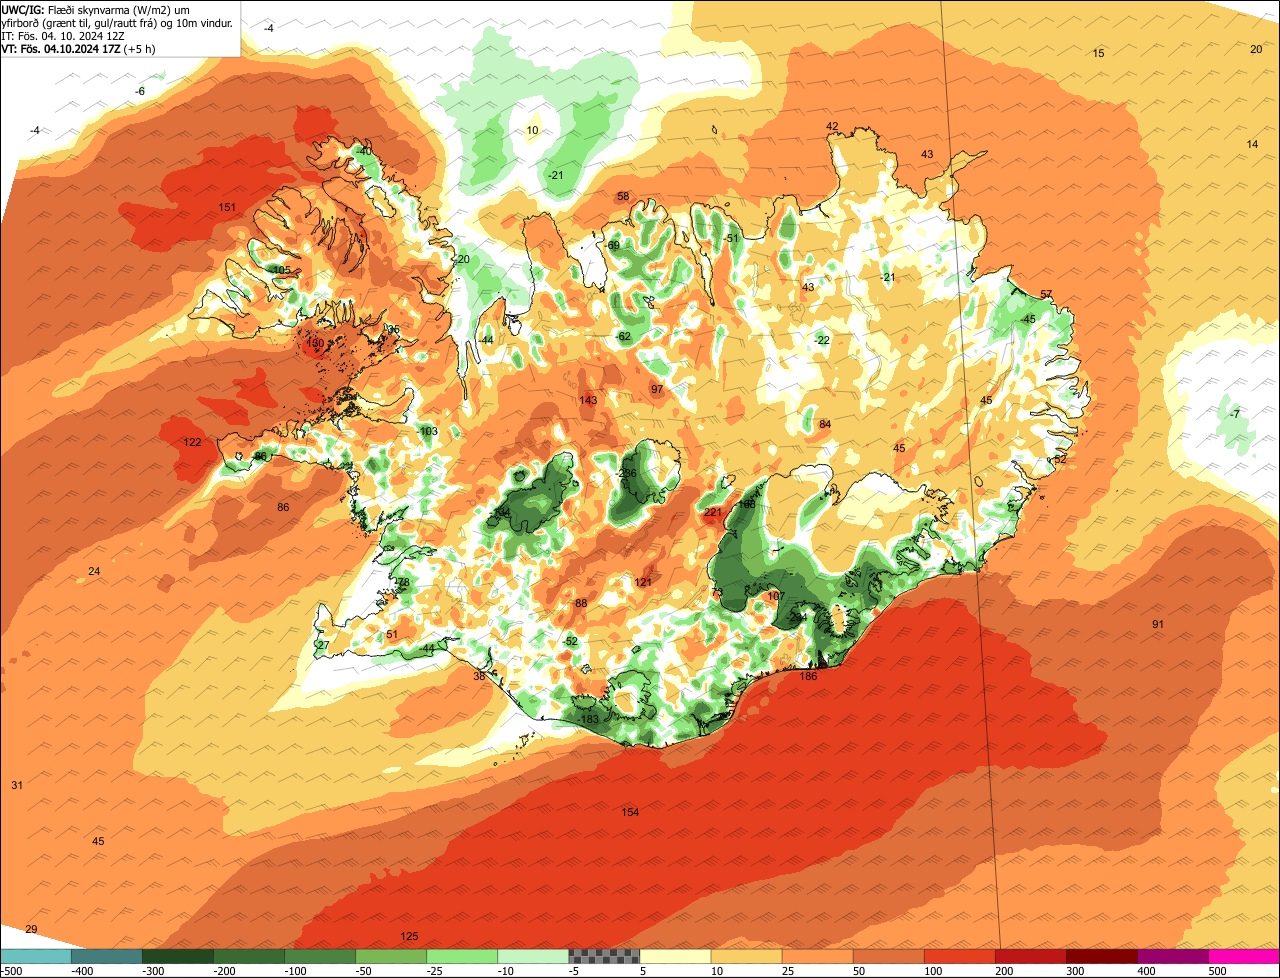Select the 143 value on the map

pyautogui.click(x=588, y=400)
